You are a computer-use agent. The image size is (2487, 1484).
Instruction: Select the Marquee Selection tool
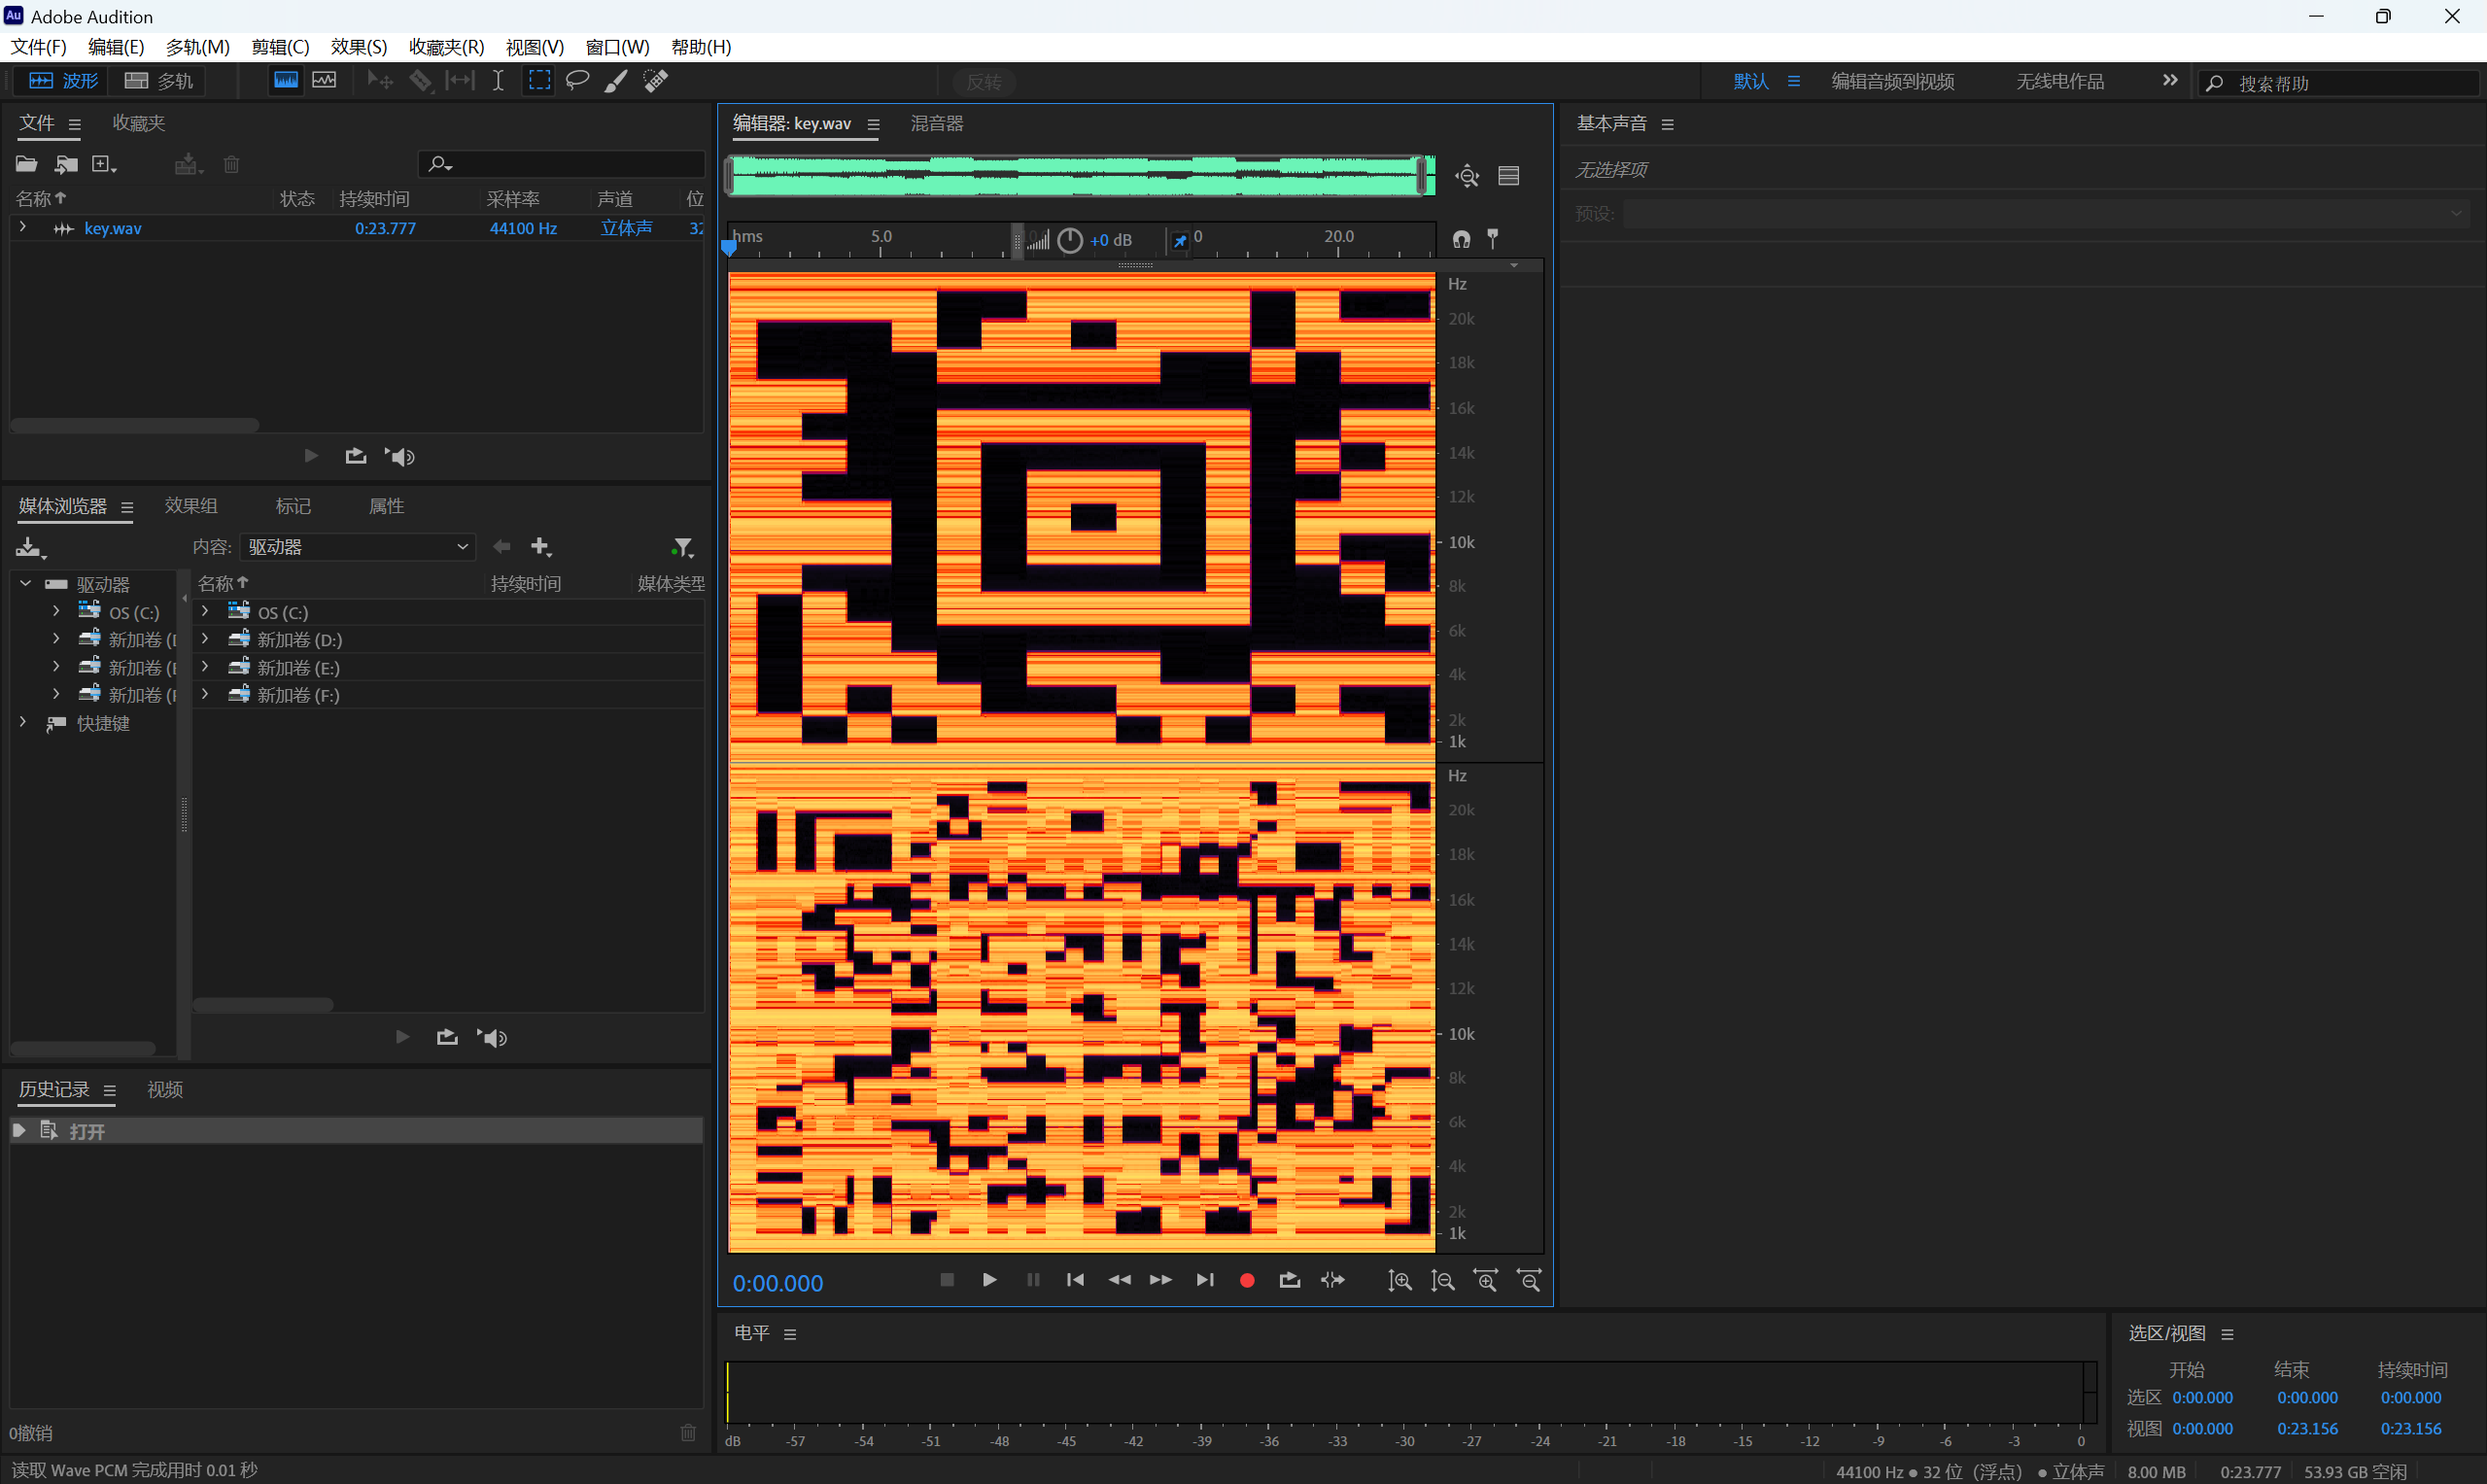point(540,81)
